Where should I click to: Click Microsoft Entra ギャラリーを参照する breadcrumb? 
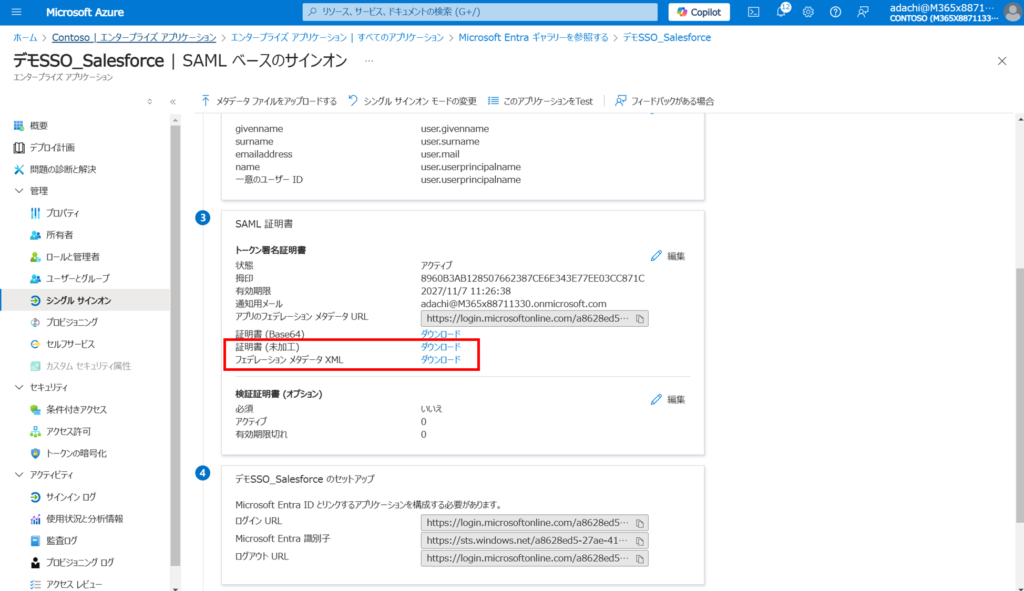[533, 37]
